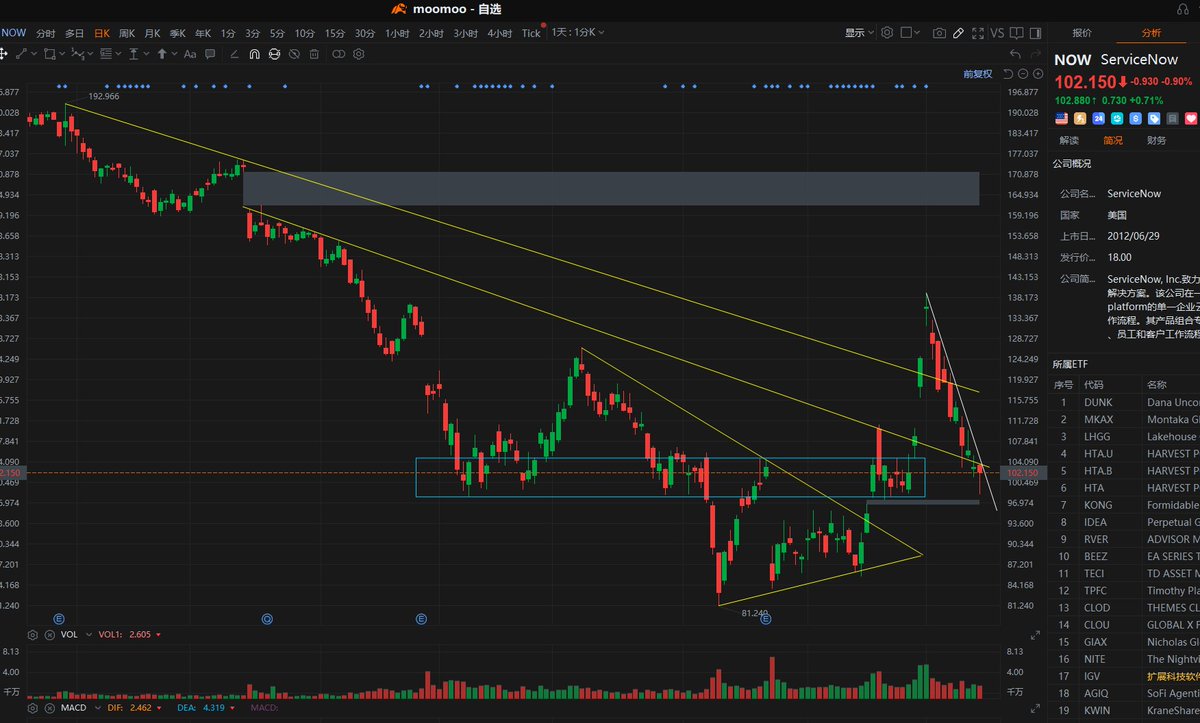Click the Tick timeframe button
This screenshot has height=723, width=1200.
pyautogui.click(x=531, y=33)
